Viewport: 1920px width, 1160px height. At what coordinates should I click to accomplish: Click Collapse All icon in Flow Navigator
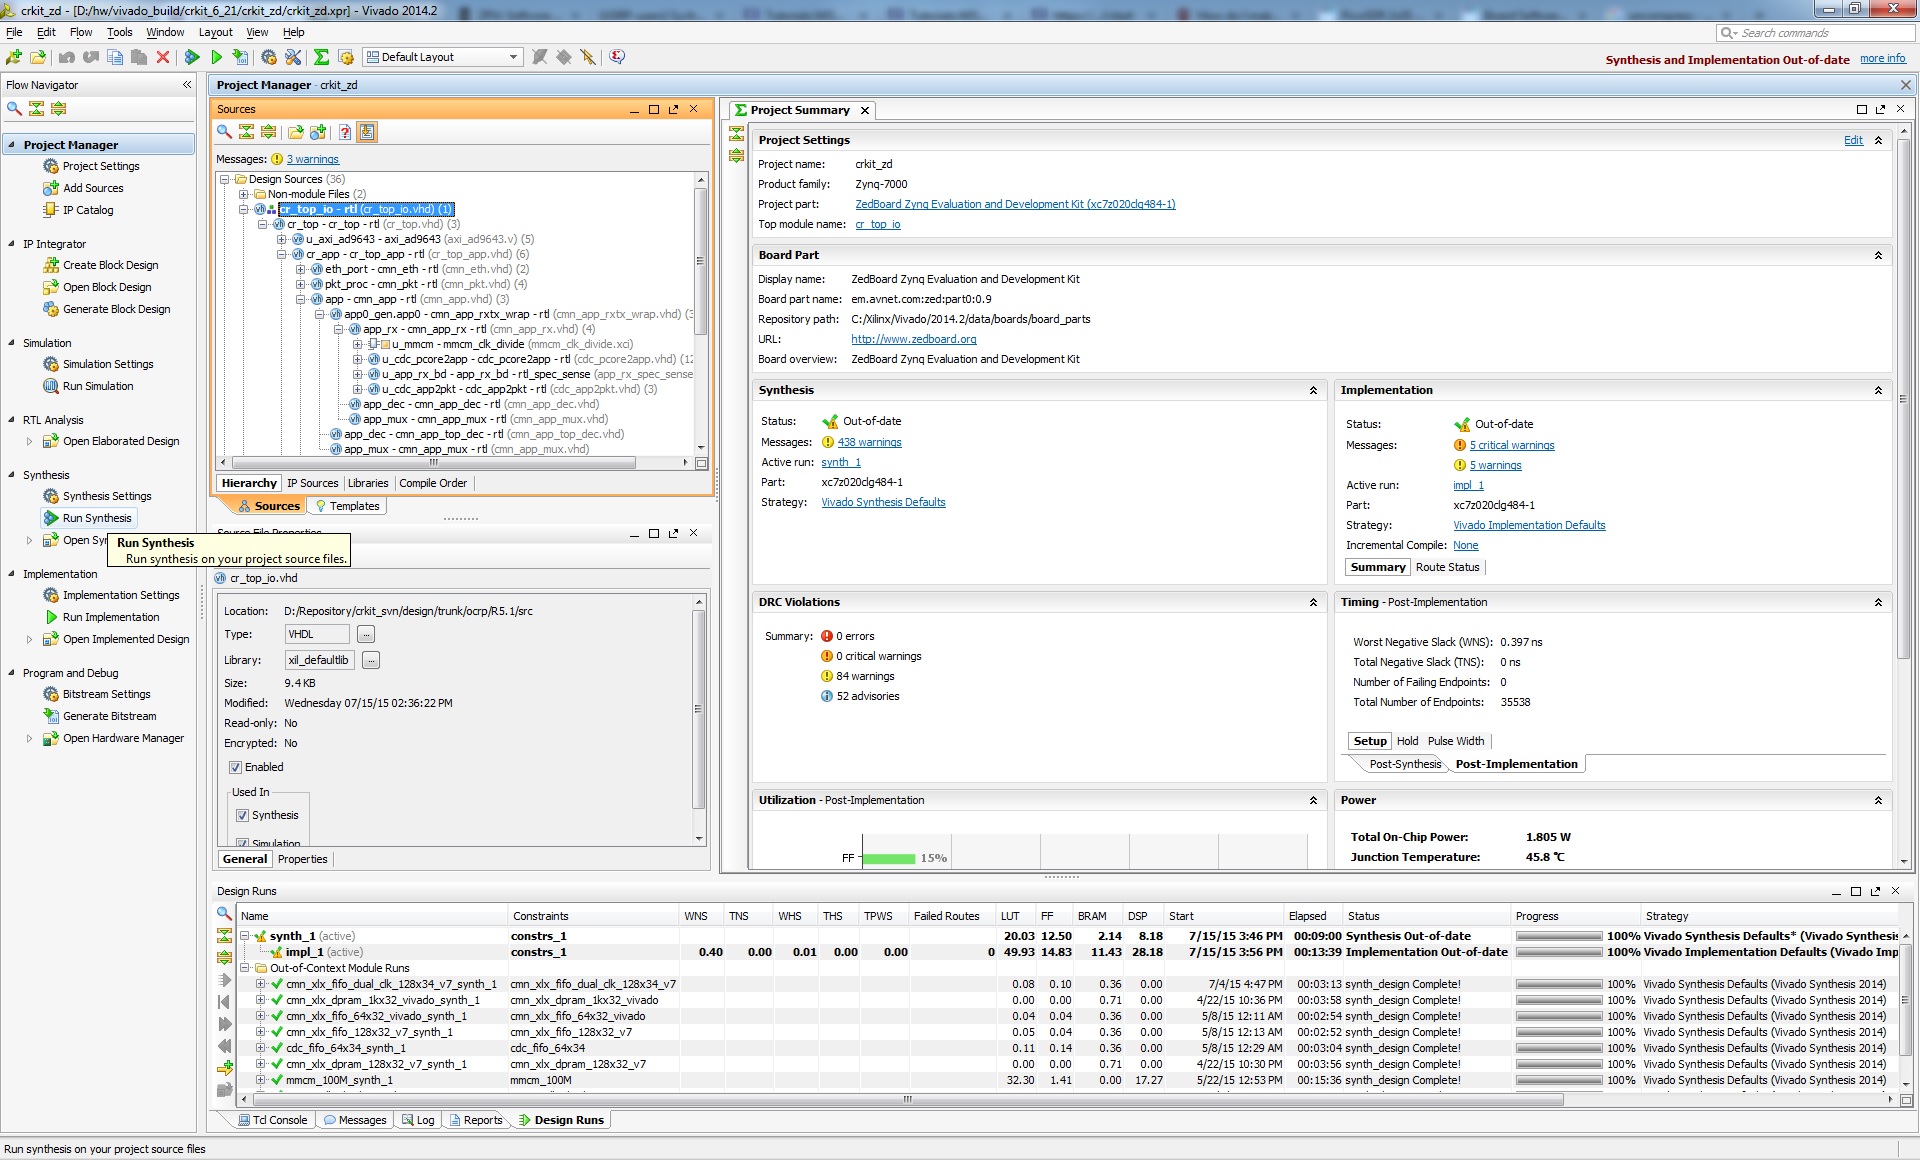(x=36, y=108)
